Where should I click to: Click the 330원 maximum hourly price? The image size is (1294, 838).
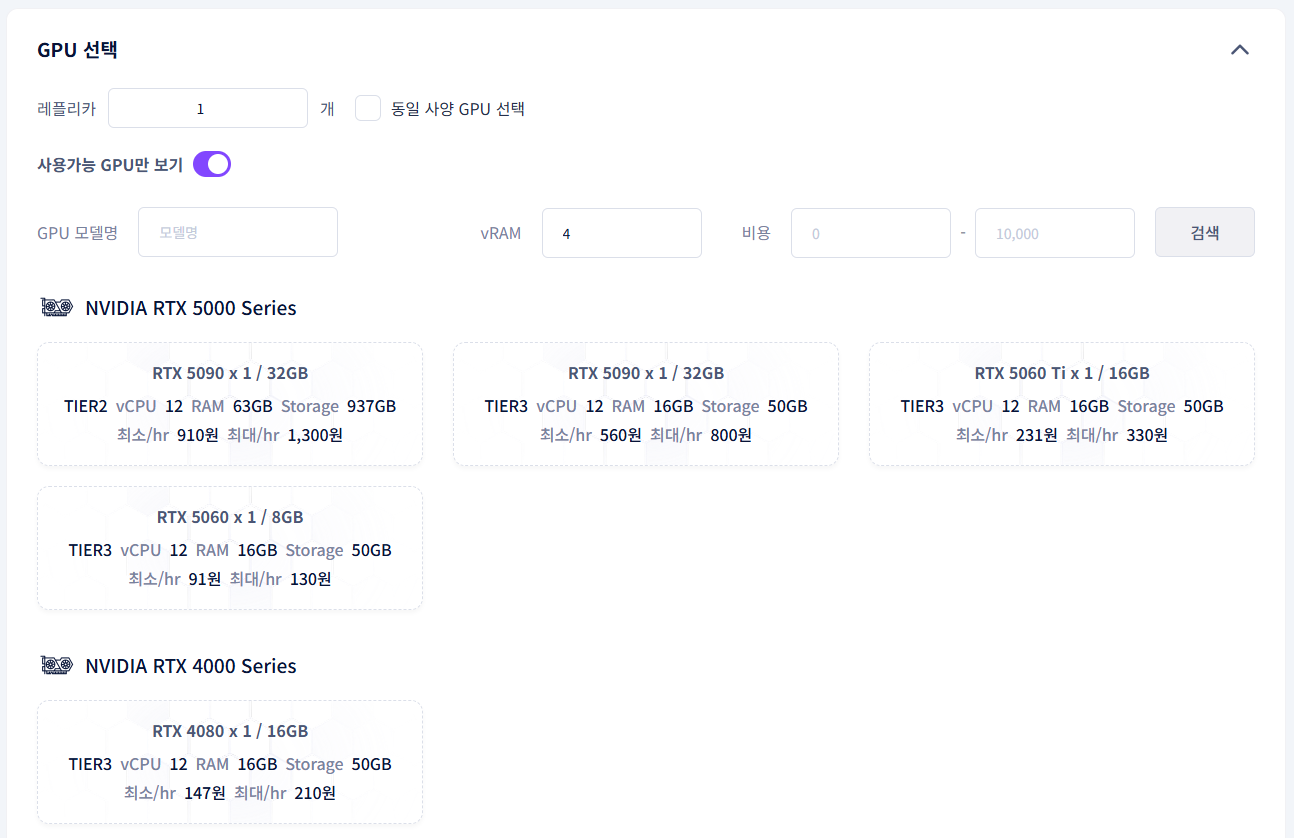pyautogui.click(x=1147, y=435)
